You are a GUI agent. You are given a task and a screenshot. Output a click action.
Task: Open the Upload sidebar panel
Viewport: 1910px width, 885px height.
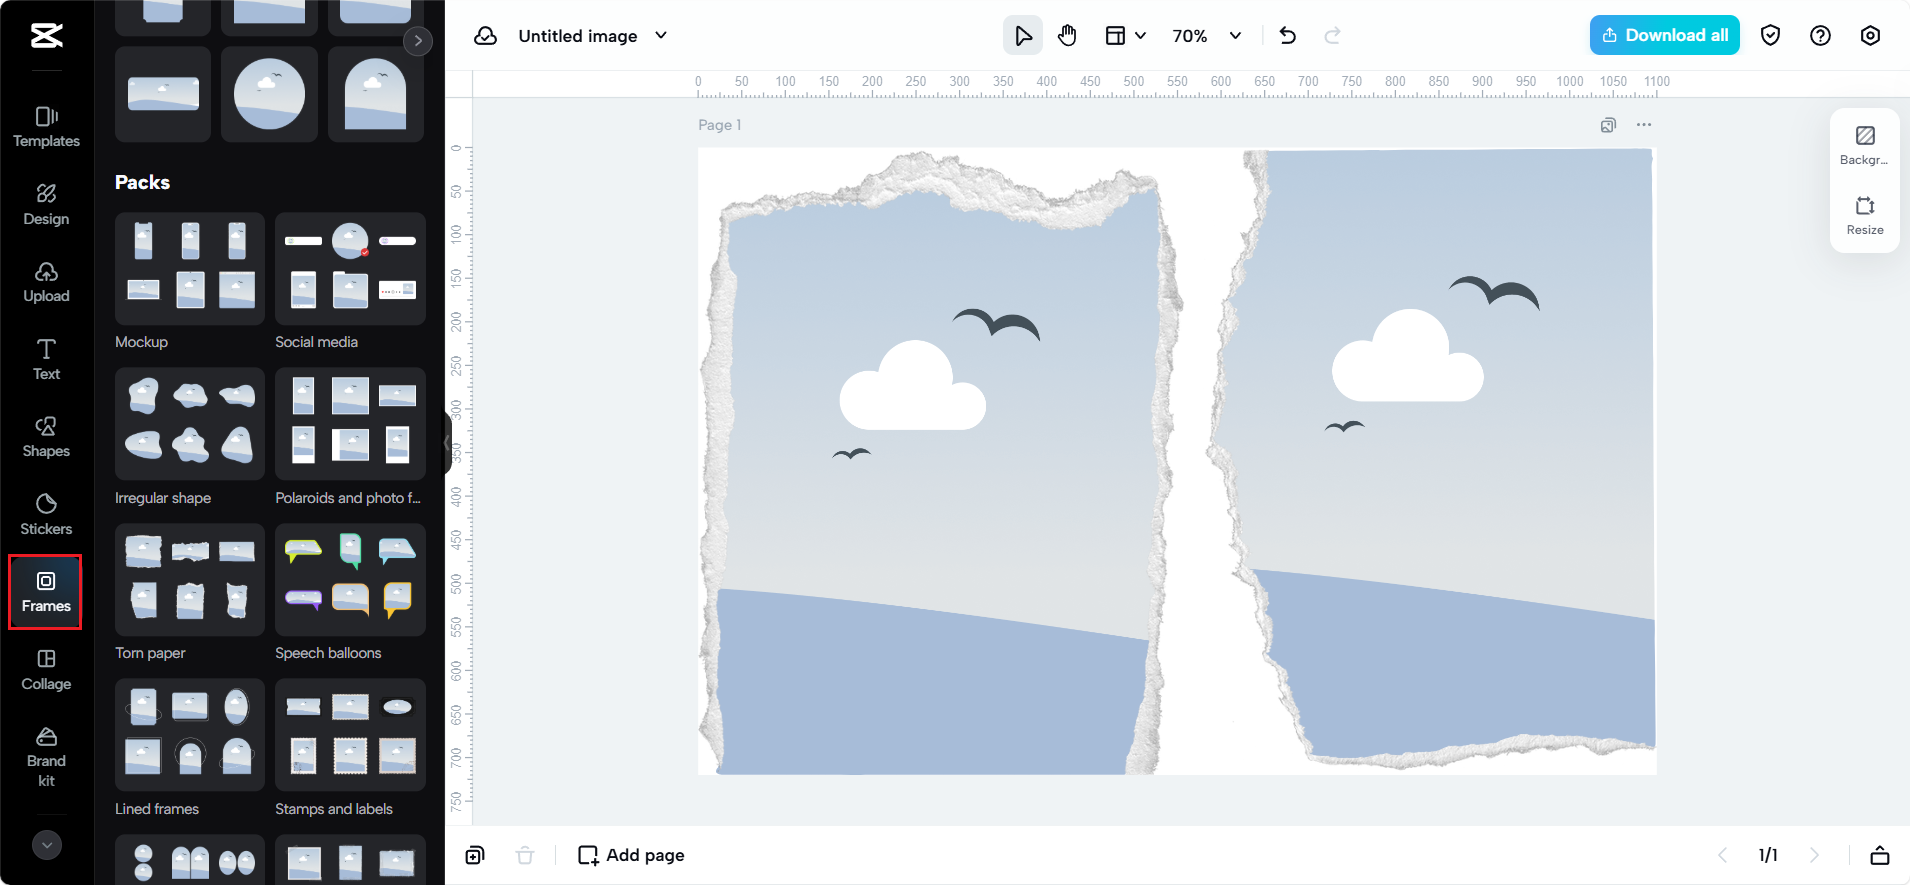[46, 282]
